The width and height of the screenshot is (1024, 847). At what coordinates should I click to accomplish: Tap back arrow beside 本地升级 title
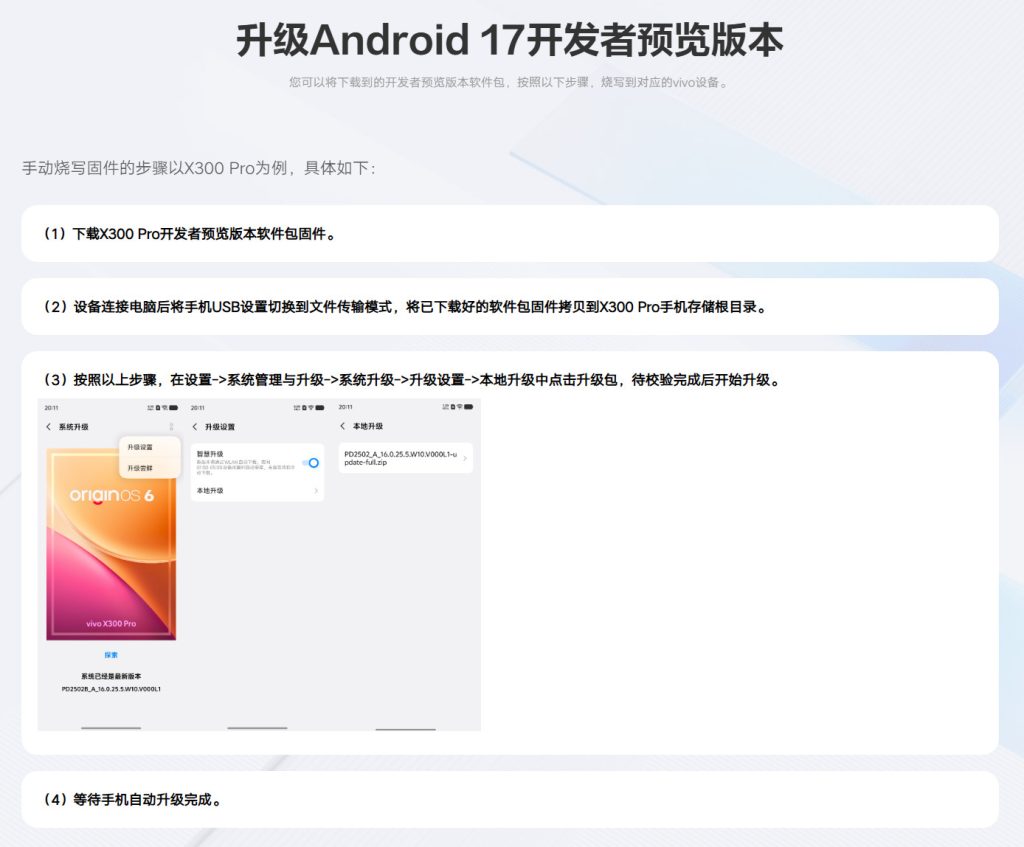pos(343,427)
